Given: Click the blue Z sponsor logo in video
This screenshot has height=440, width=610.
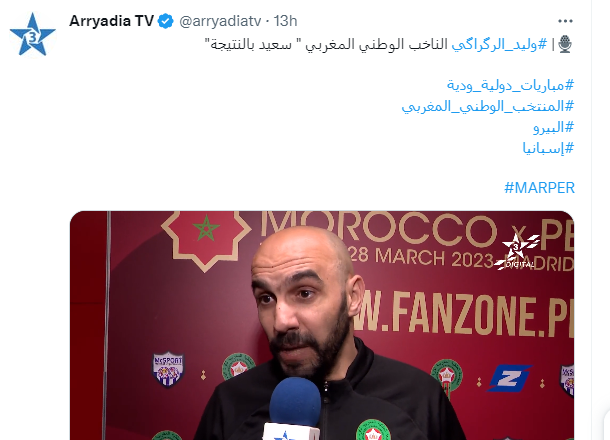Looking at the screenshot, I should pyautogui.click(x=509, y=377).
